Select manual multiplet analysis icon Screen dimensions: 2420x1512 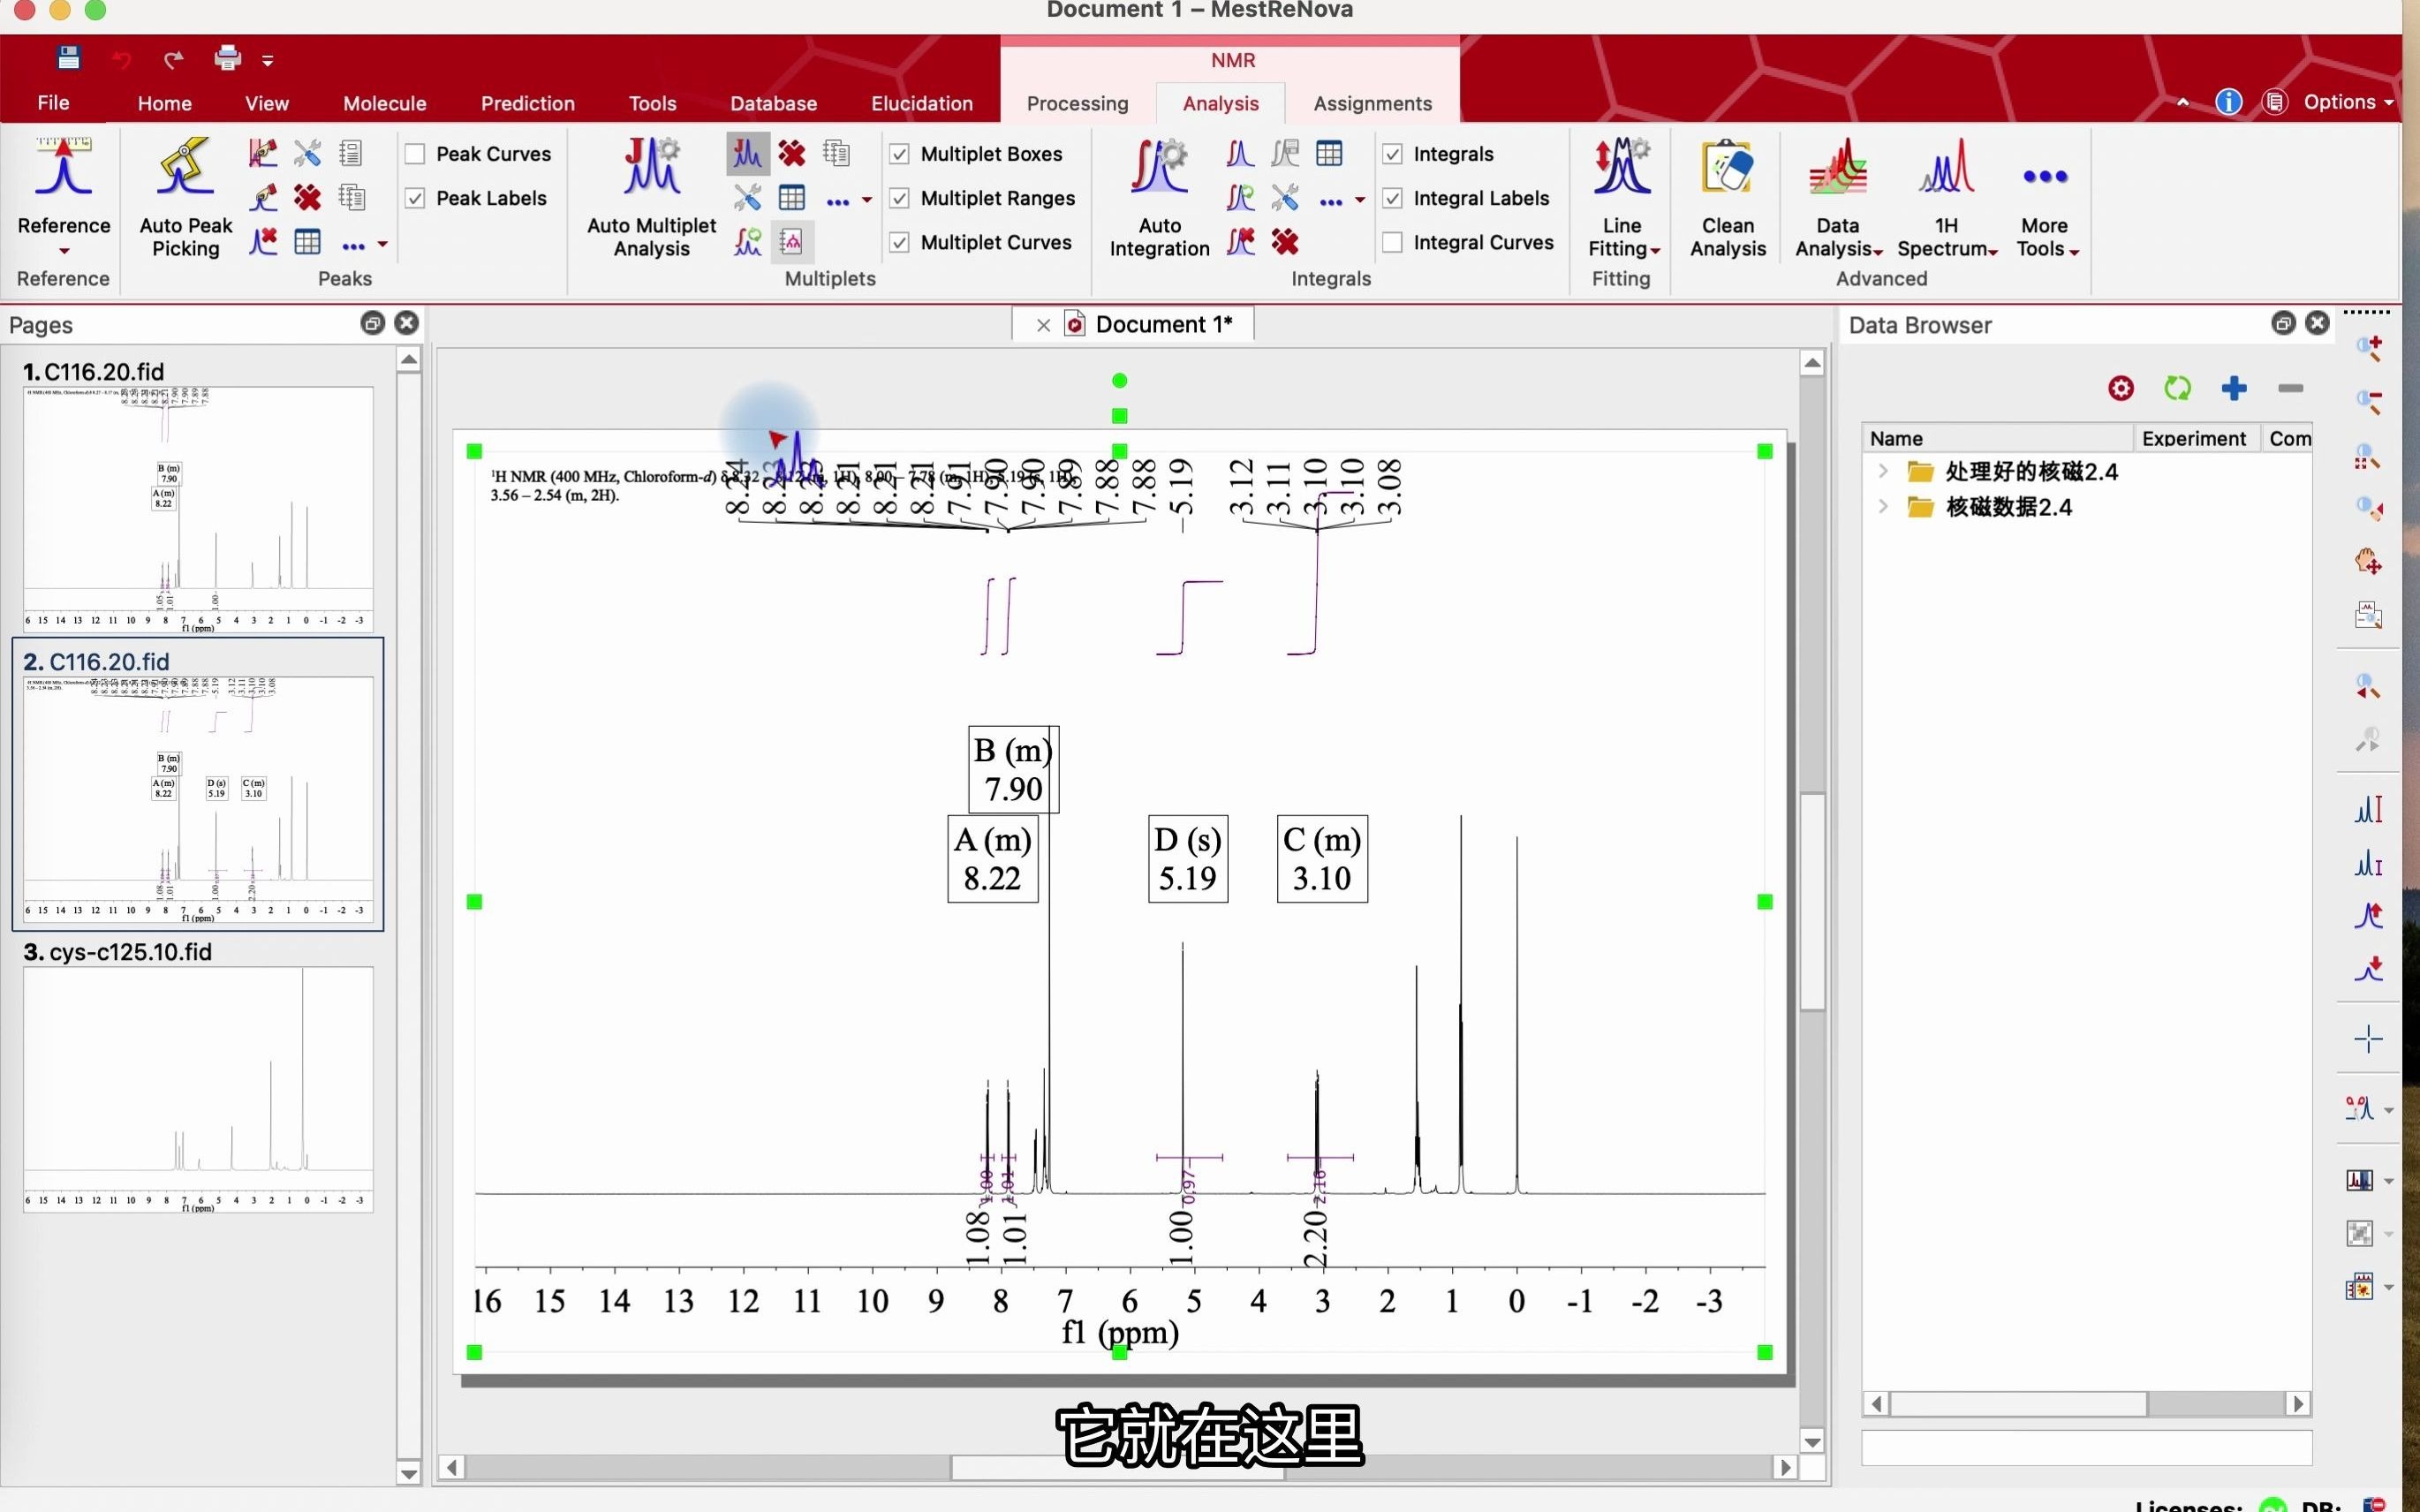[747, 154]
